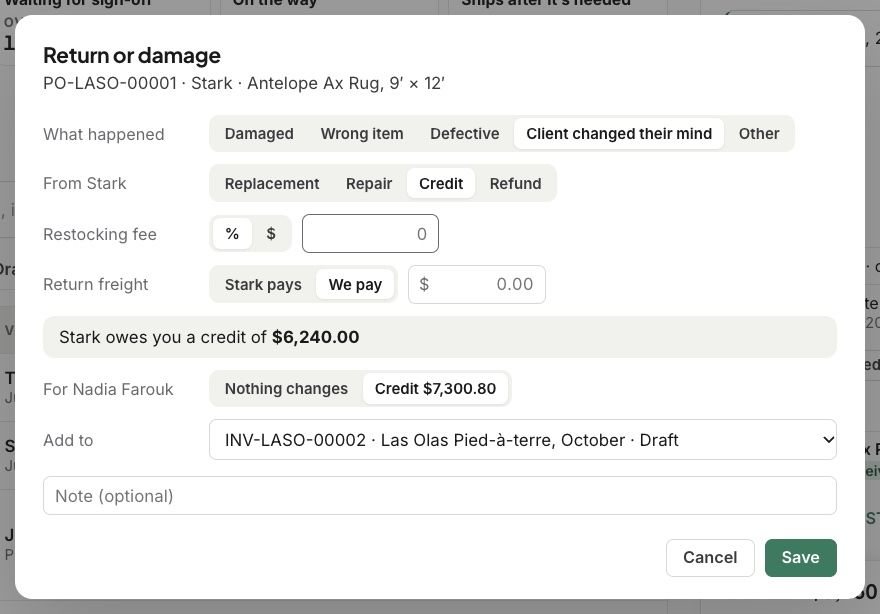Image resolution: width=880 pixels, height=614 pixels.
Task: Open the Add to invoice dropdown
Action: tap(522, 439)
